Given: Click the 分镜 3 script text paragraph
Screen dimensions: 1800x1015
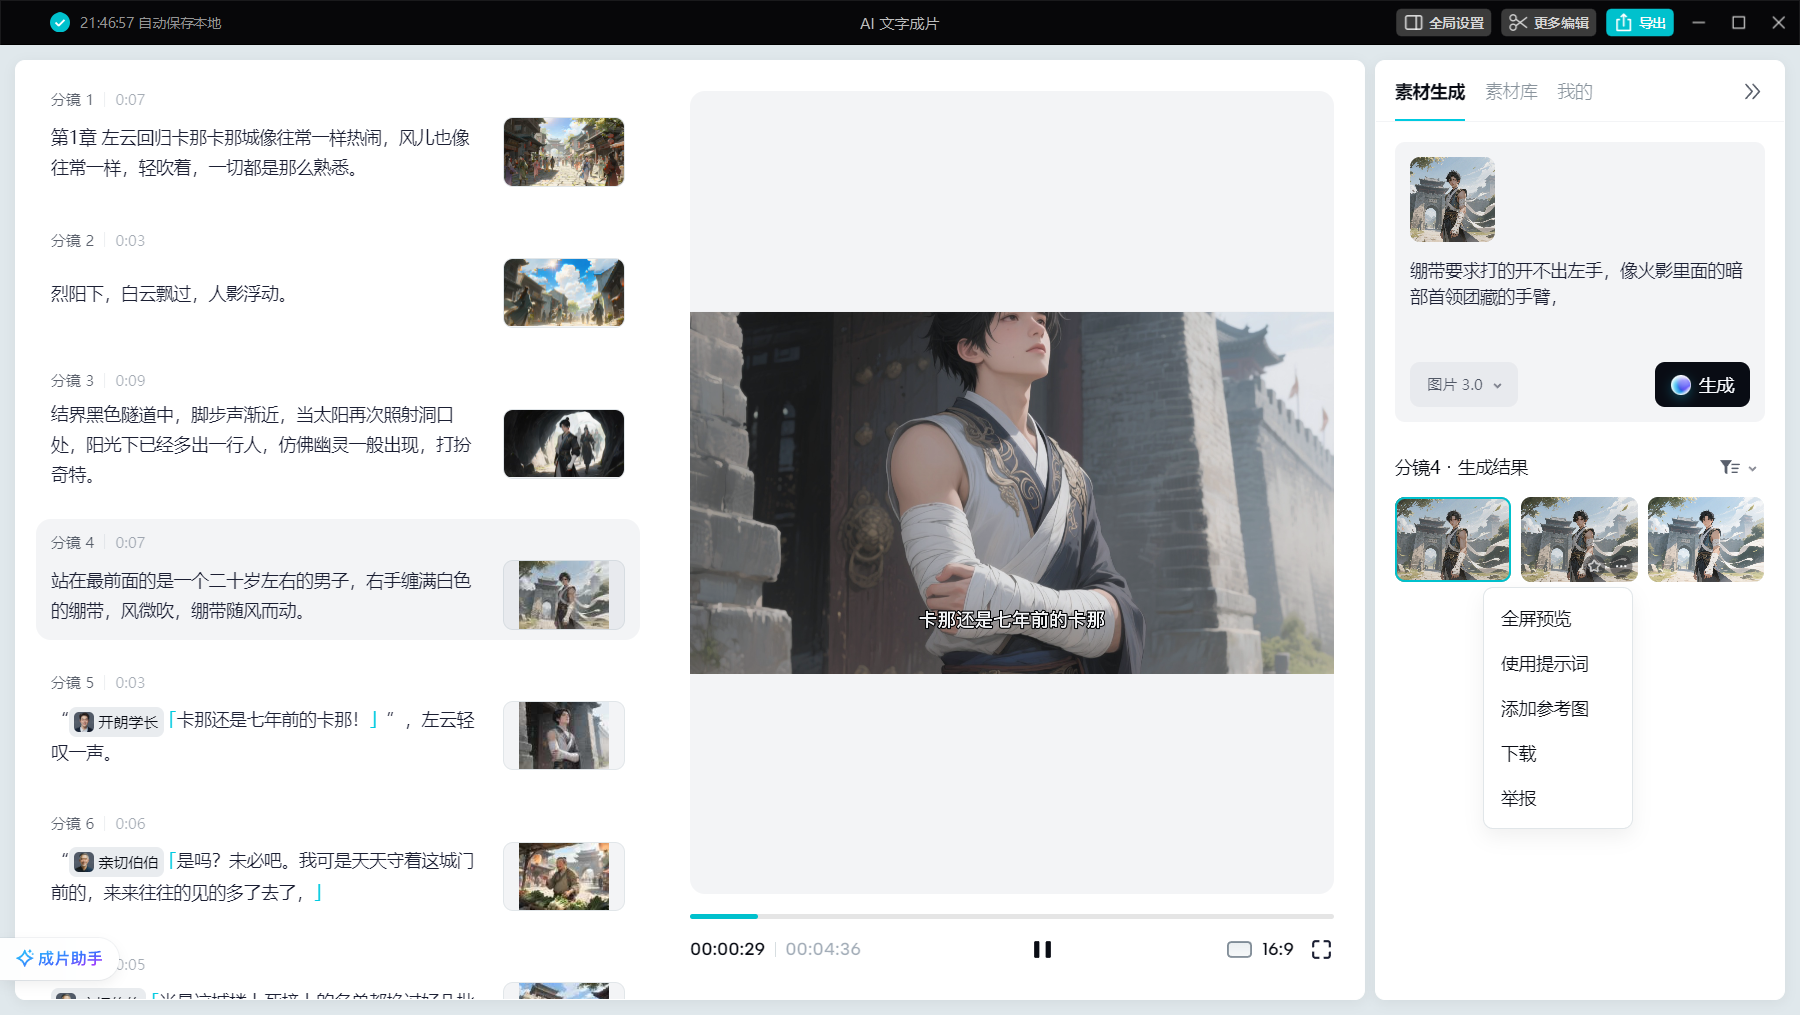Looking at the screenshot, I should pos(261,444).
